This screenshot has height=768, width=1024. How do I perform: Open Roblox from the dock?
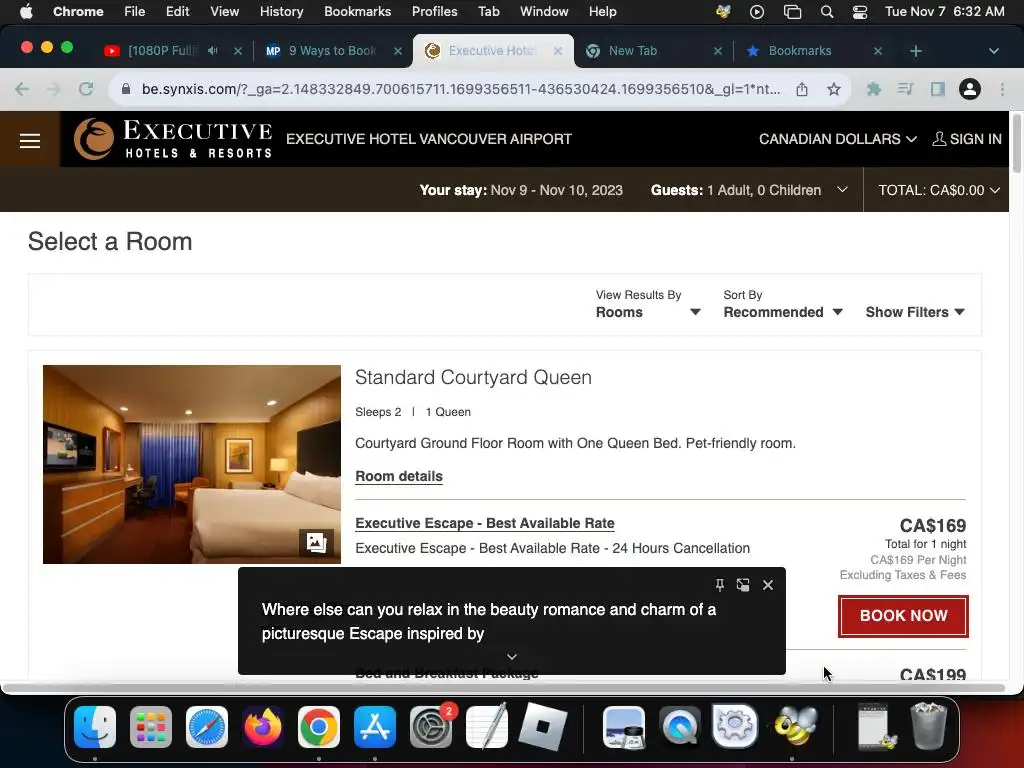[x=543, y=727]
